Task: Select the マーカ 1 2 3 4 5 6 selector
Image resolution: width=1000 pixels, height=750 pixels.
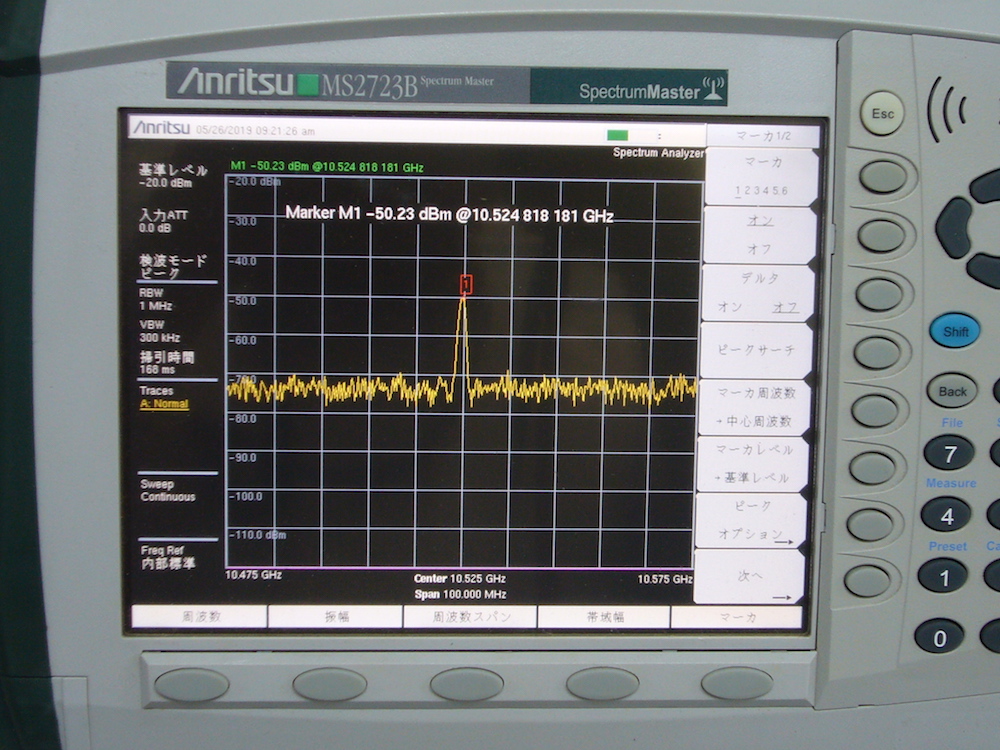Action: pyautogui.click(x=762, y=176)
